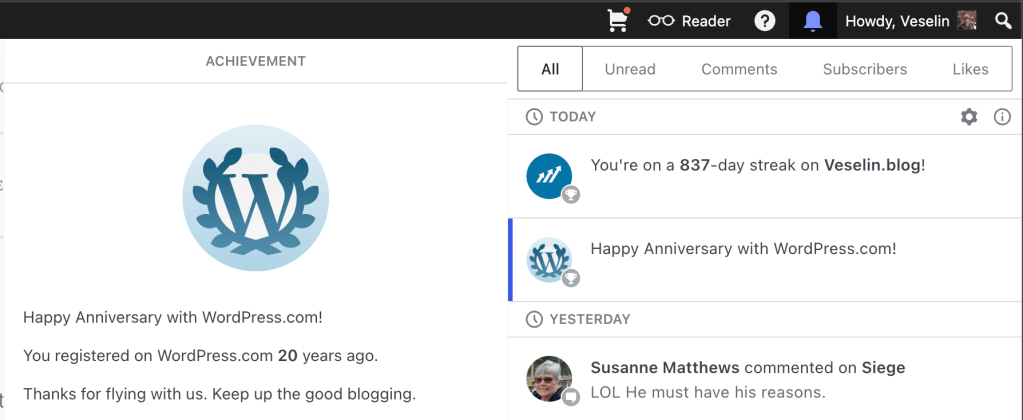Open the Reader glasses icon

point(661,21)
